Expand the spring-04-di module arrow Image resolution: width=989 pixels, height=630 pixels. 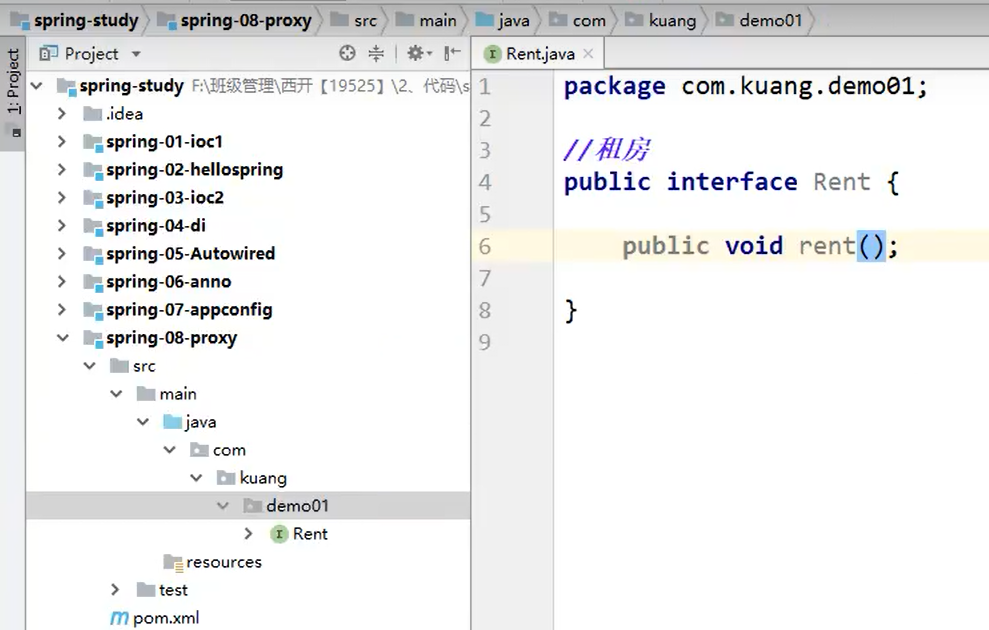tap(62, 225)
